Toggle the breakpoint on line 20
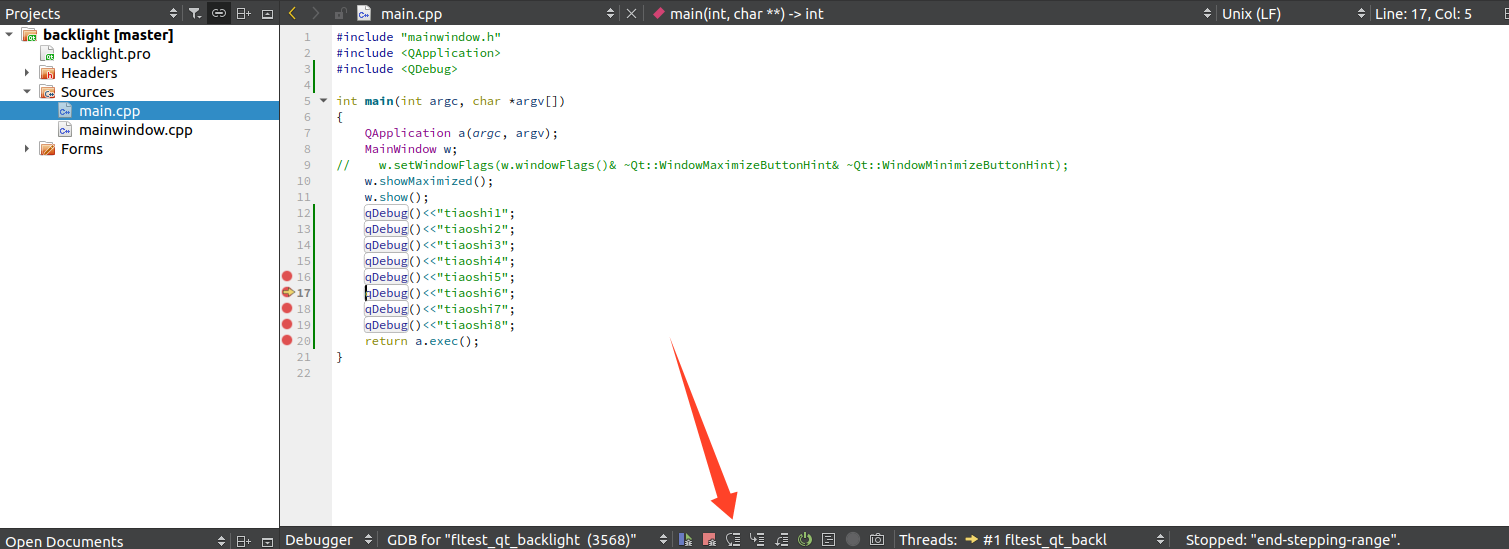 [287, 341]
